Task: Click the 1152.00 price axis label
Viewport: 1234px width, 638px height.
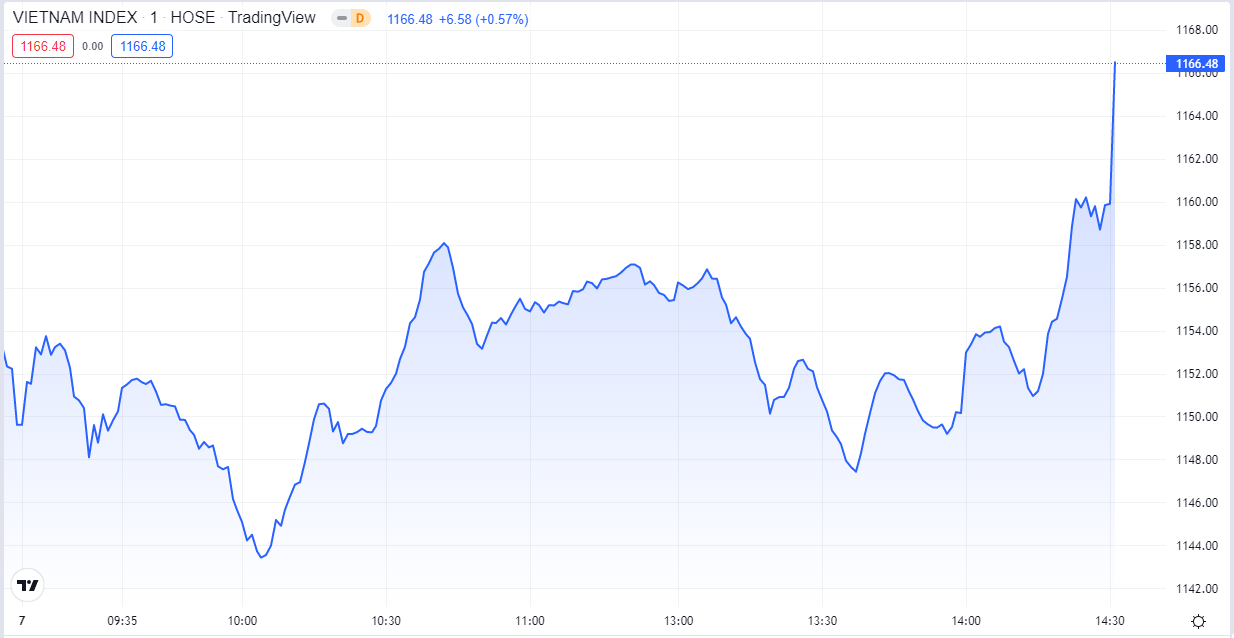Action: pyautogui.click(x=1197, y=374)
